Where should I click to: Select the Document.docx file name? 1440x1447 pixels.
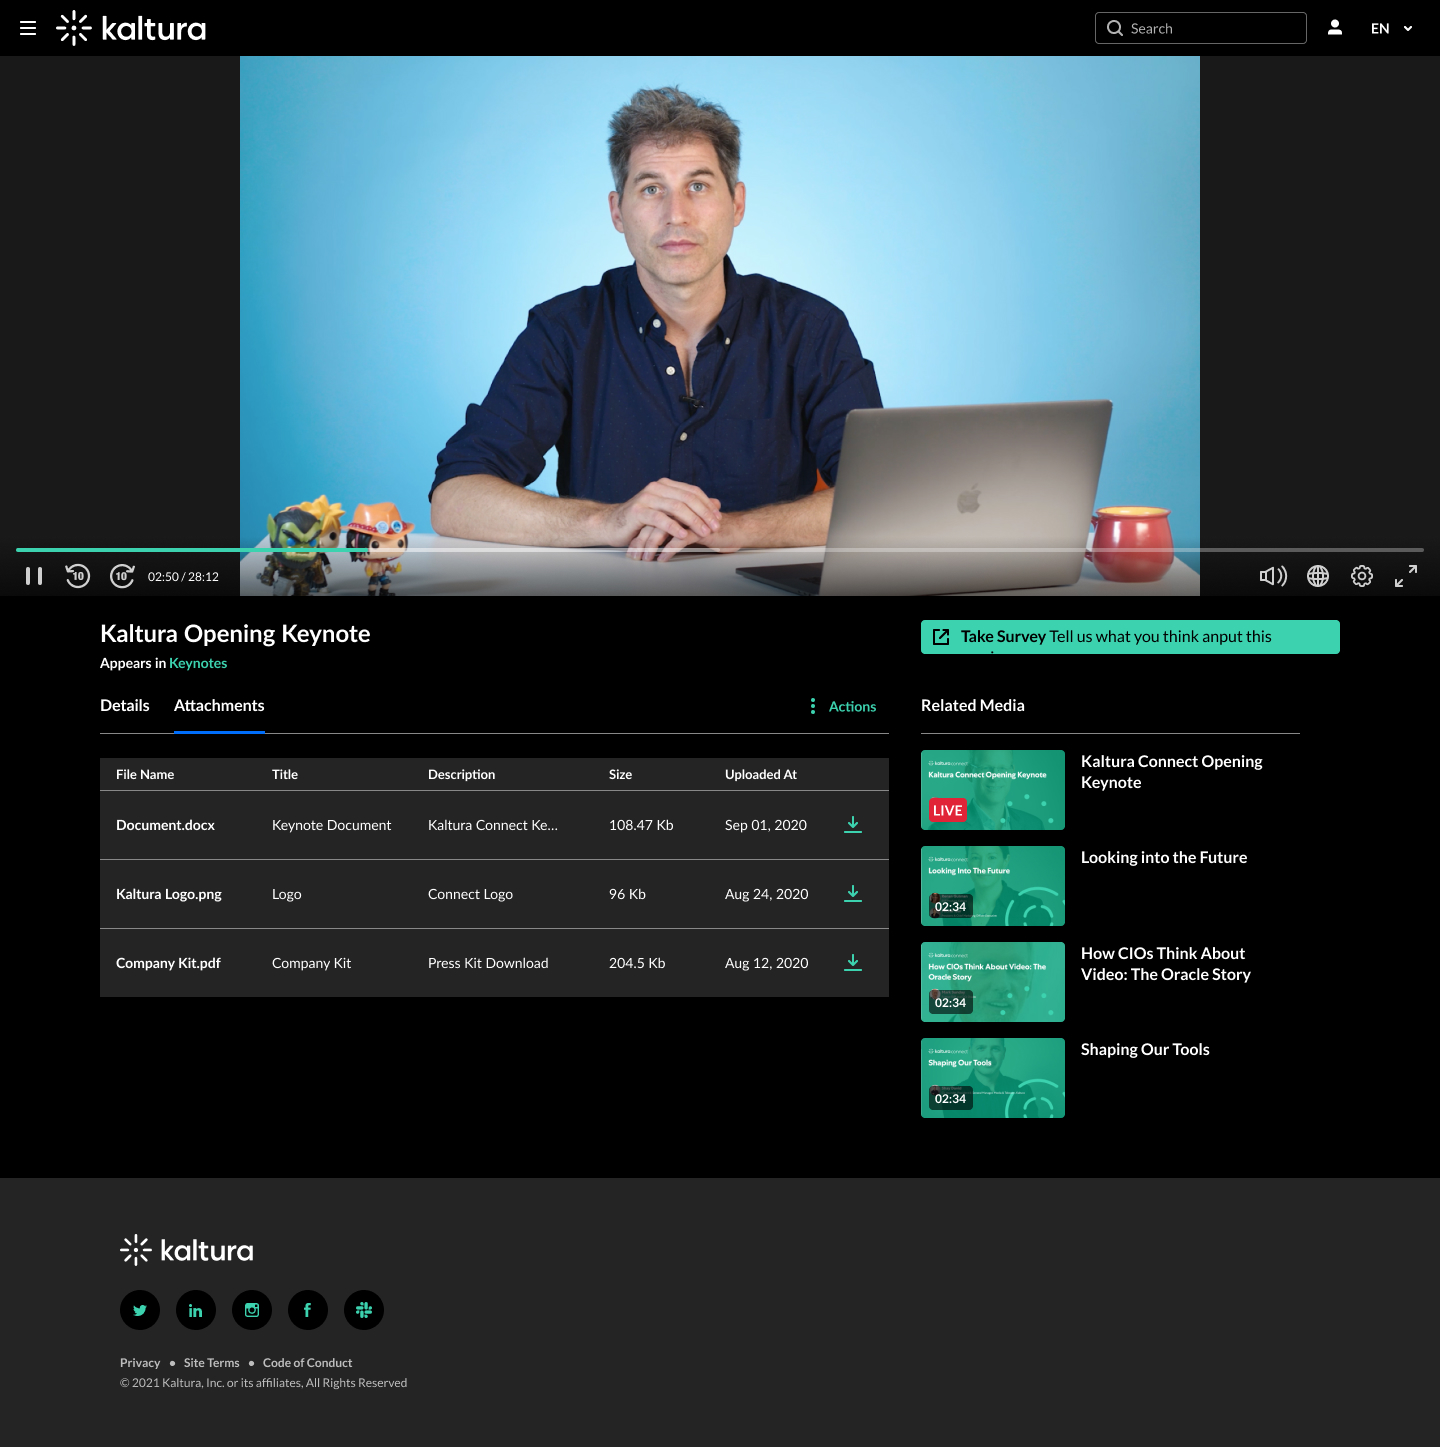click(166, 825)
